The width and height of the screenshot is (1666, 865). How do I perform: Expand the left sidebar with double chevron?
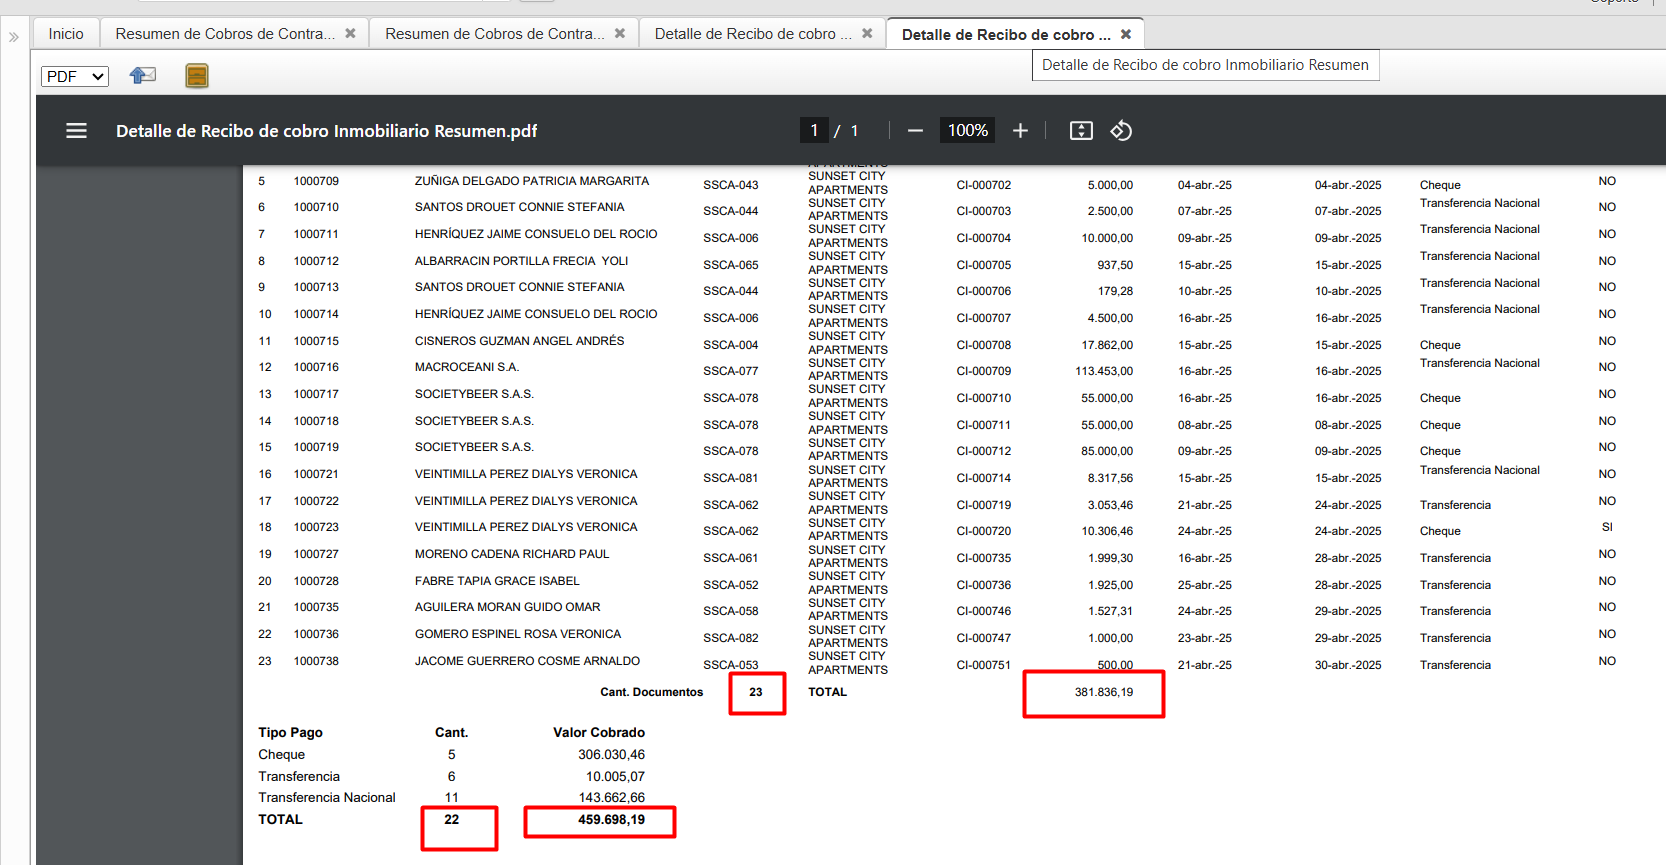tap(14, 37)
